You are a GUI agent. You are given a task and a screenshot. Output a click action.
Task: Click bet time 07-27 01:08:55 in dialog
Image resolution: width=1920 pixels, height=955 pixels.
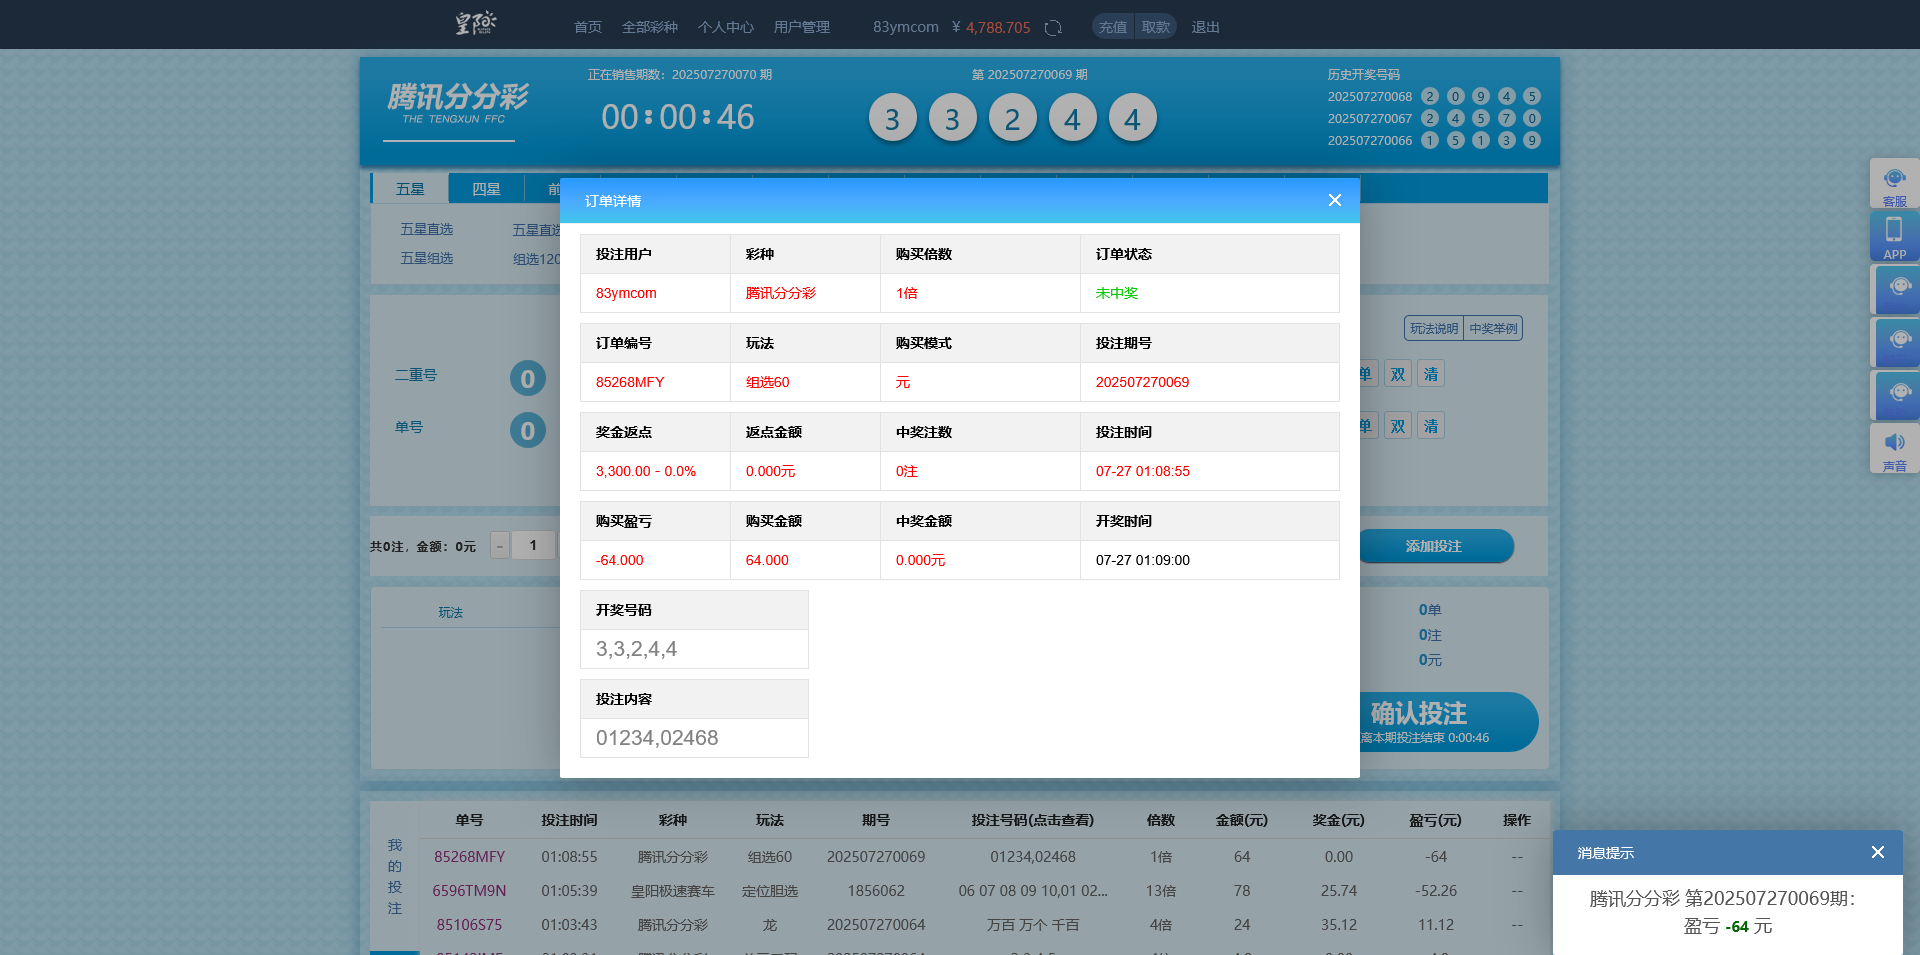[1143, 471]
